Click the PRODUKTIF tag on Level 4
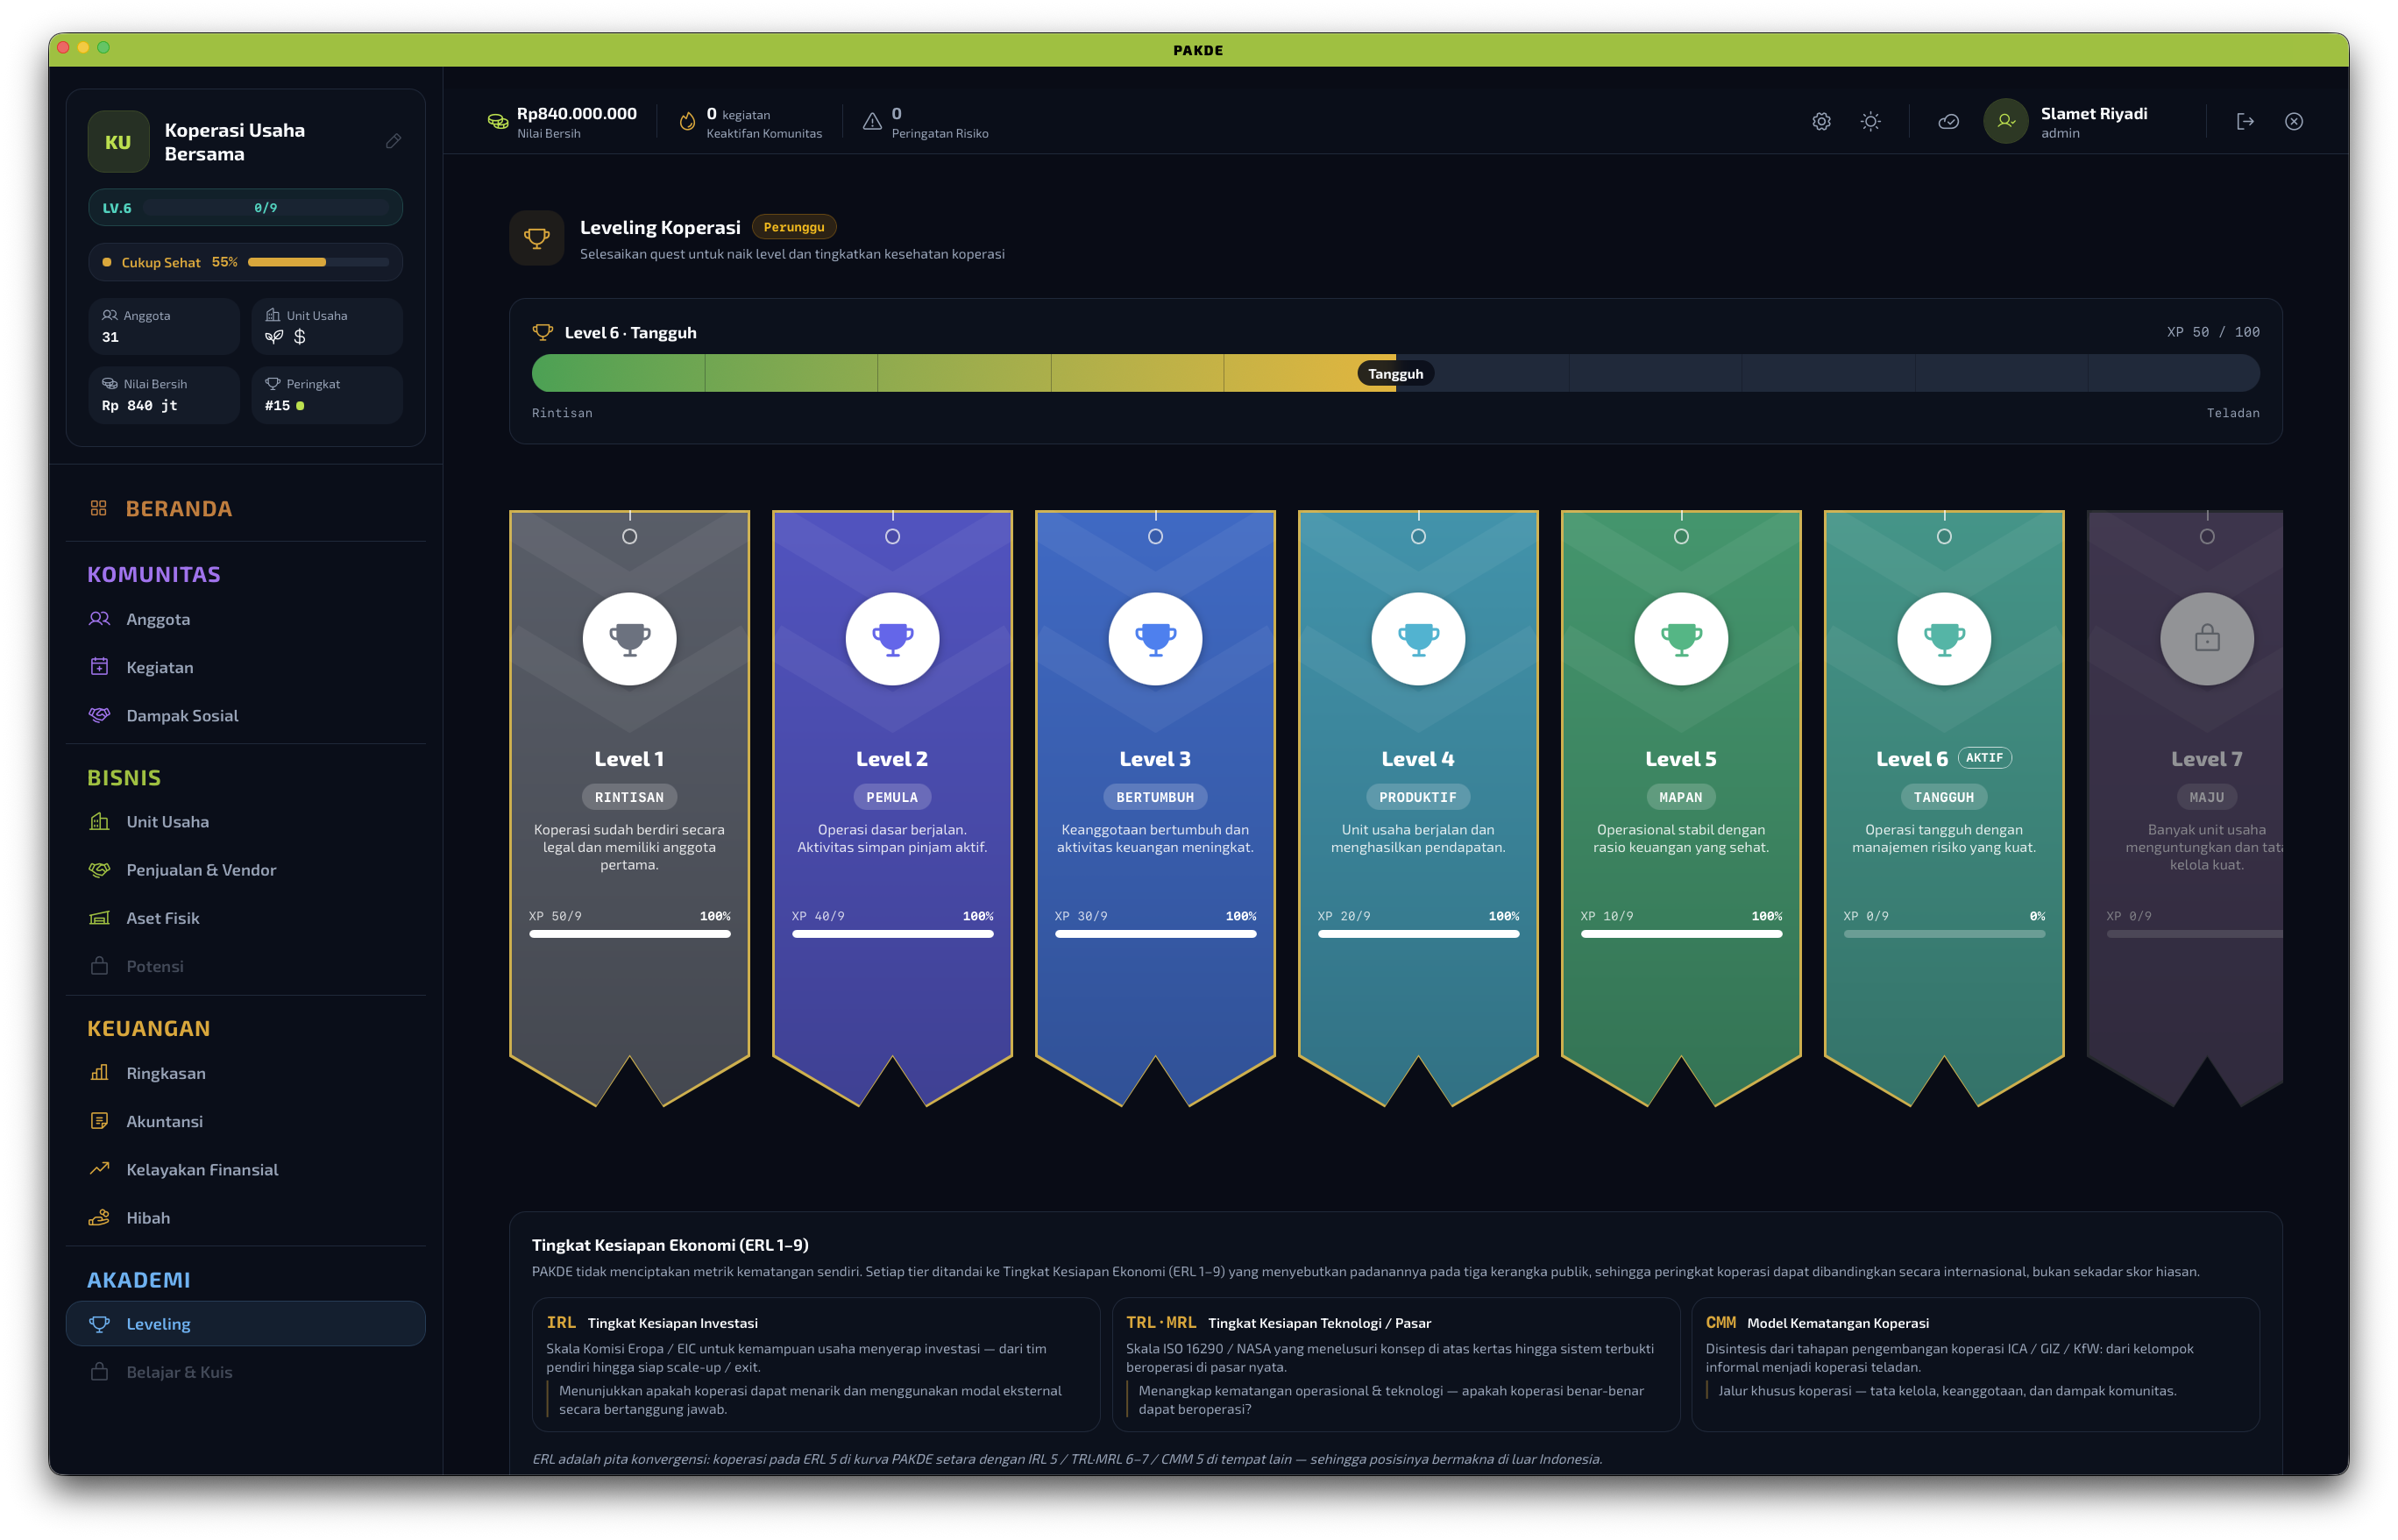This screenshot has width=2398, height=1540. pyautogui.click(x=1418, y=797)
